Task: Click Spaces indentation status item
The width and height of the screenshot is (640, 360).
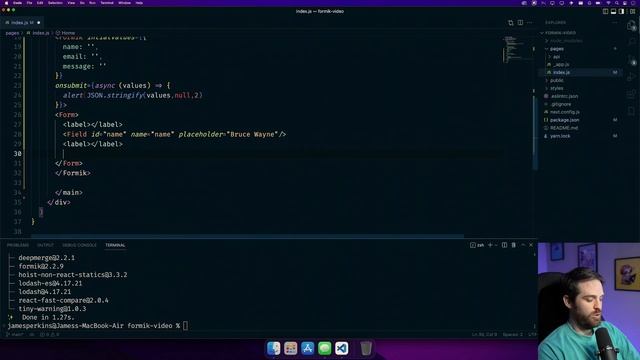Action: (x=512, y=335)
